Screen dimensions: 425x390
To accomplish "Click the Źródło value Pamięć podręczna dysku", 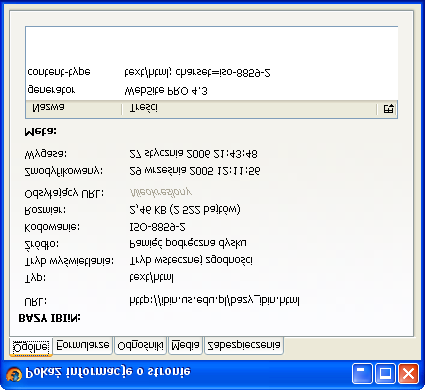I will [188, 243].
